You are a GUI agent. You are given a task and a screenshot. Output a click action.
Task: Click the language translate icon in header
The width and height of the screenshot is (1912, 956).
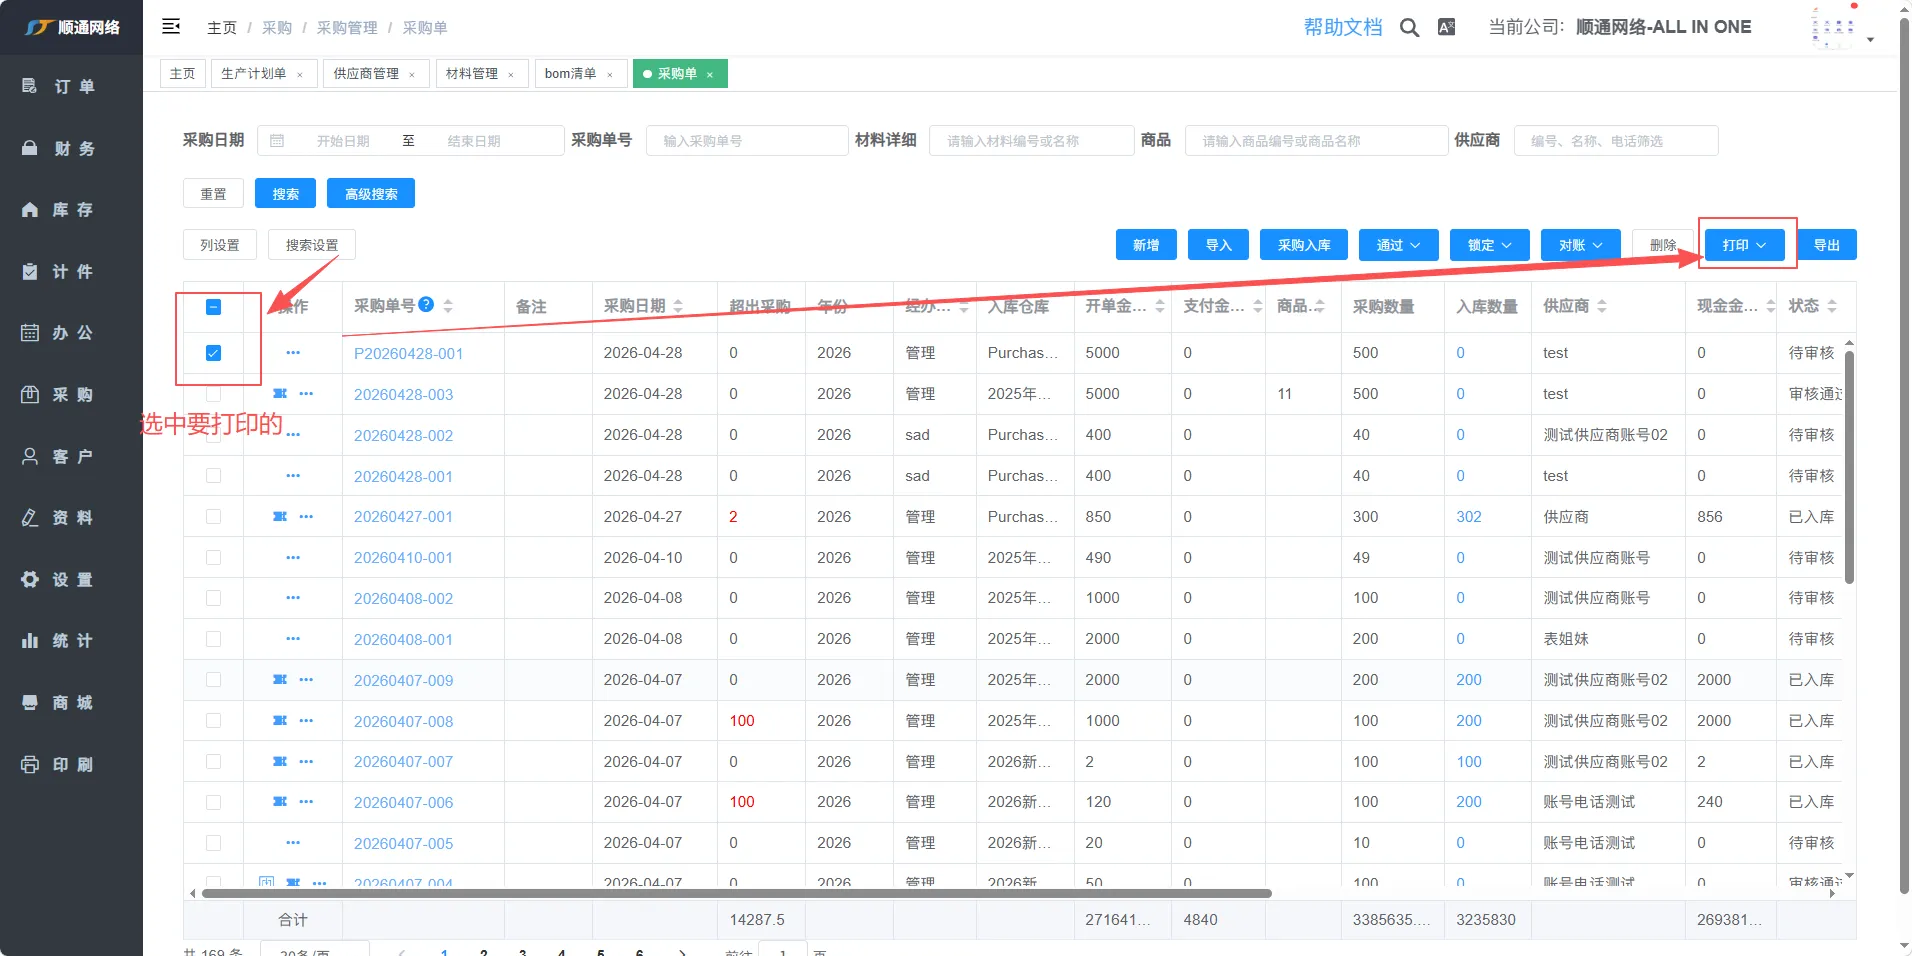[x=1446, y=28]
